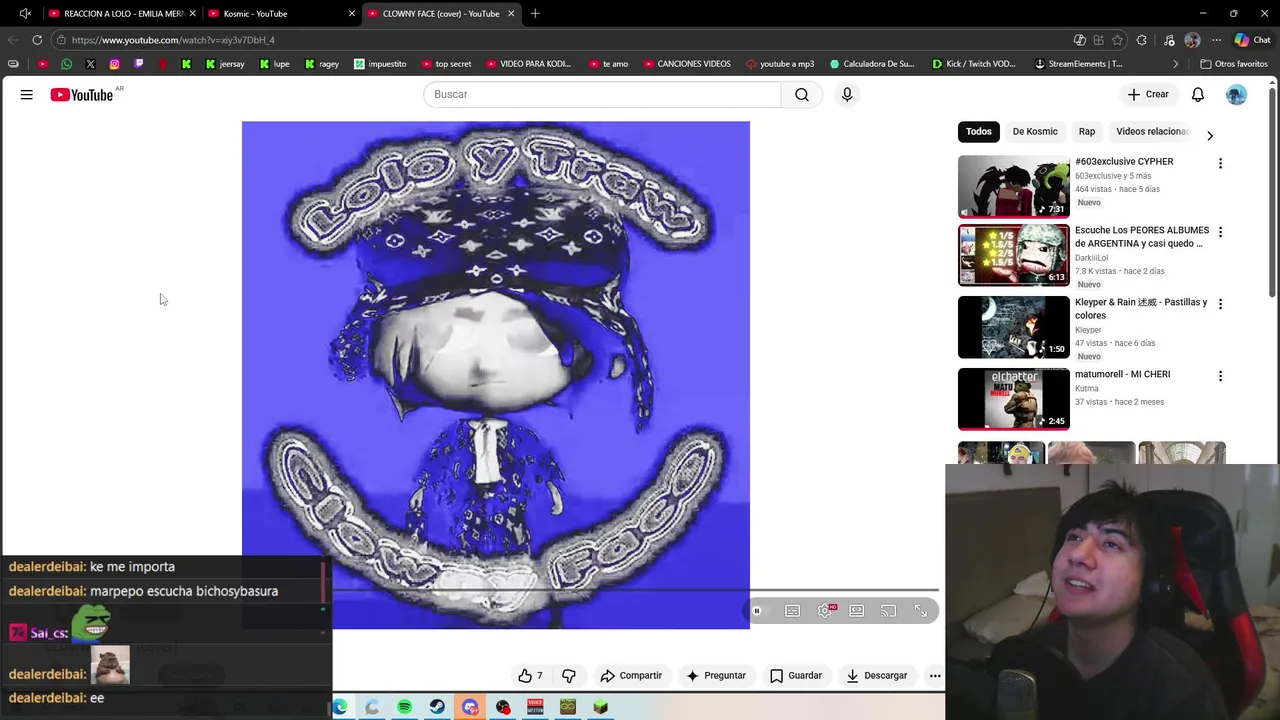Open the Kick / Twitch VOD bookmark

(x=973, y=64)
